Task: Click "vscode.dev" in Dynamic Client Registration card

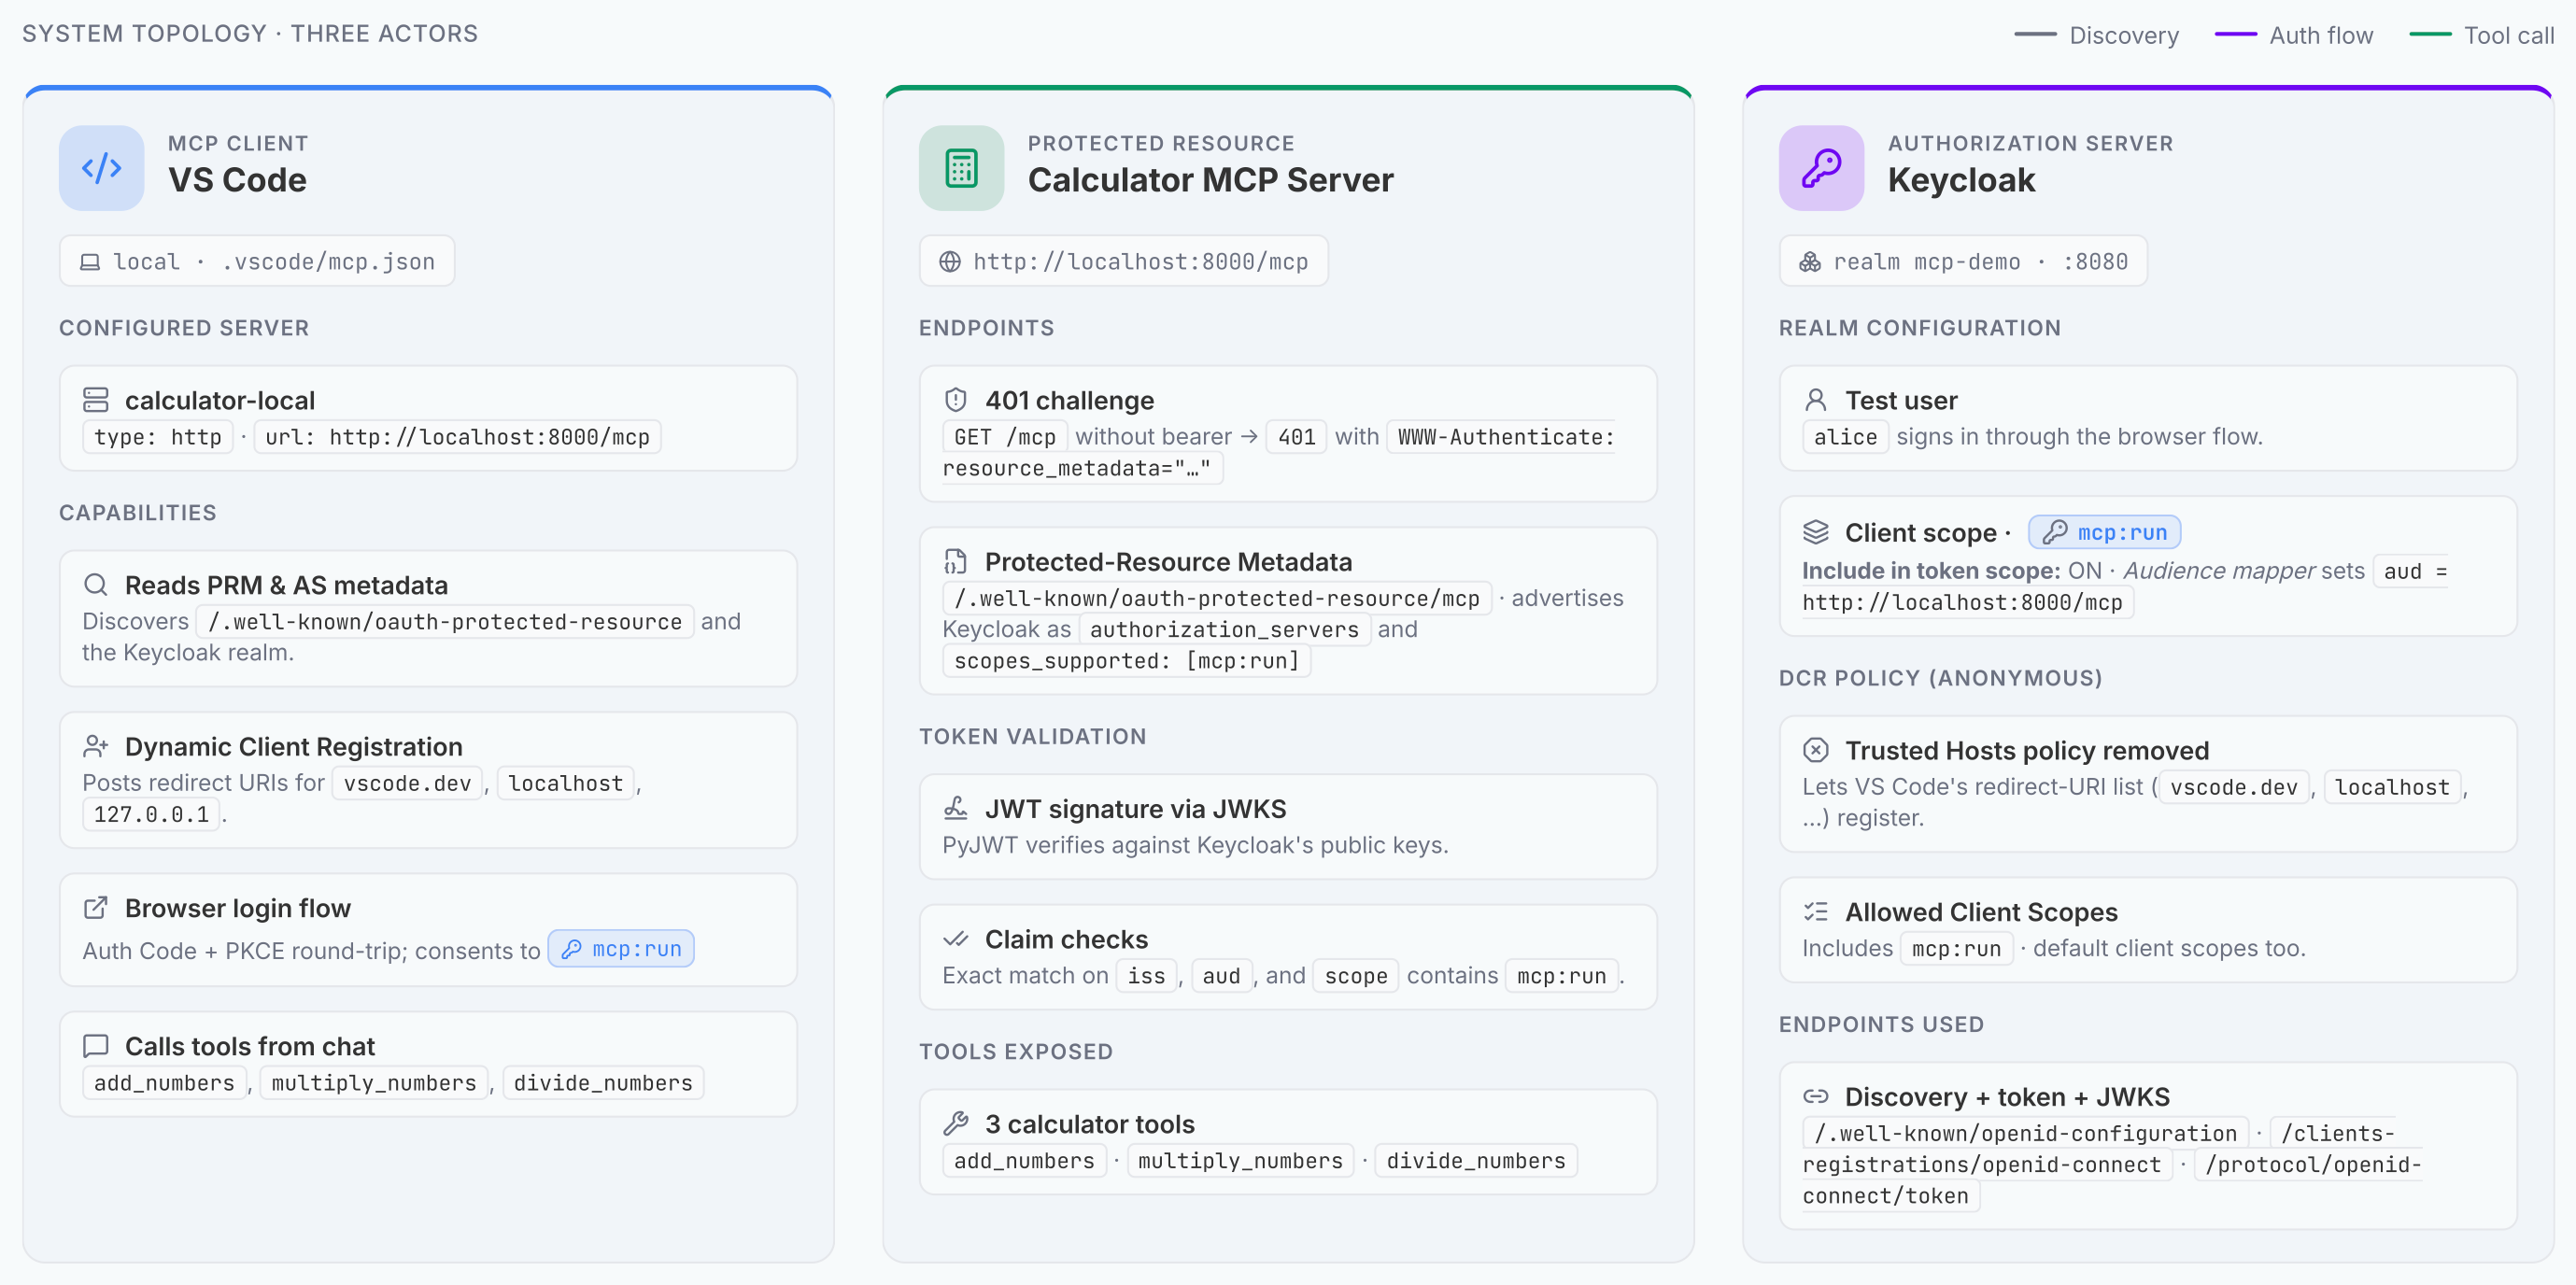Action: tap(407, 783)
